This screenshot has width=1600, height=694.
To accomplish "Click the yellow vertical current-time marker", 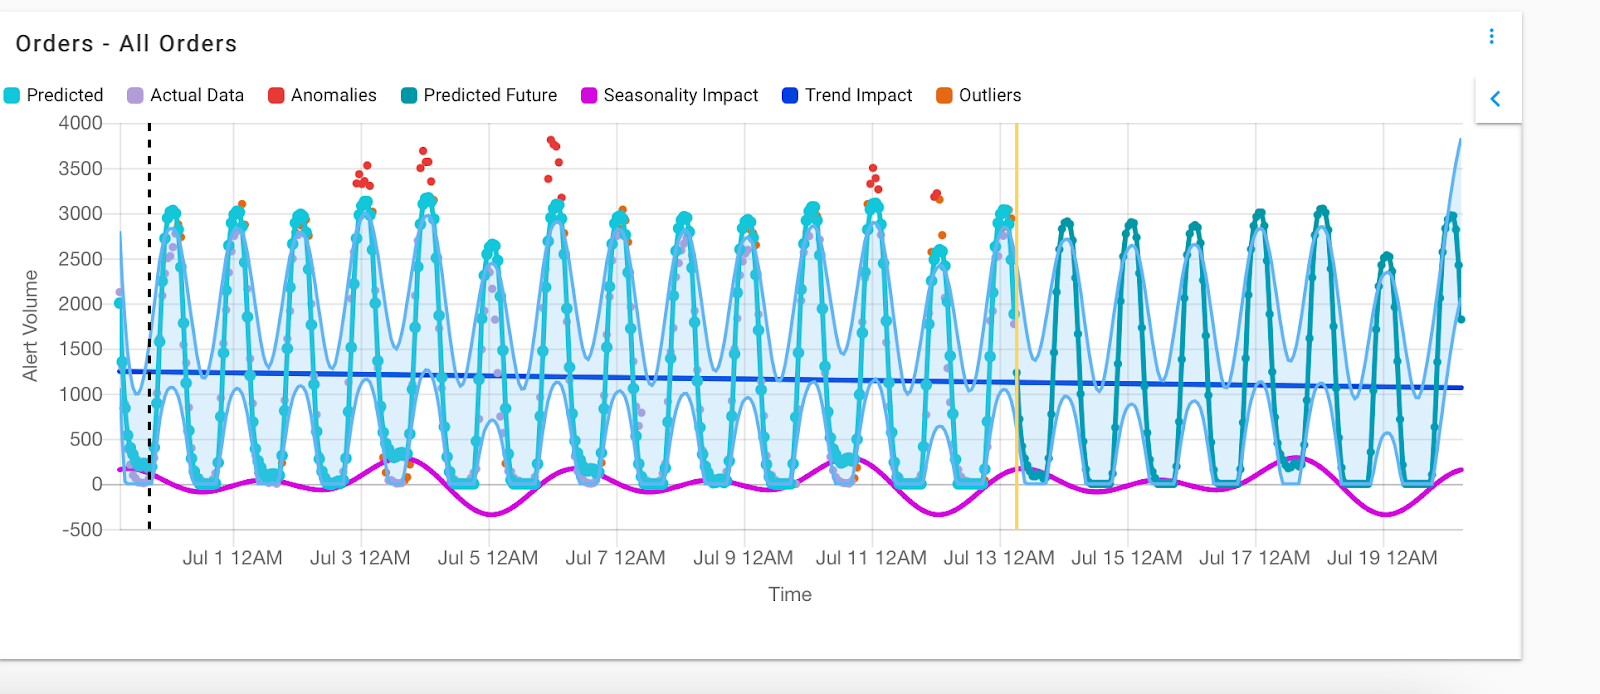I will 1016,326.
